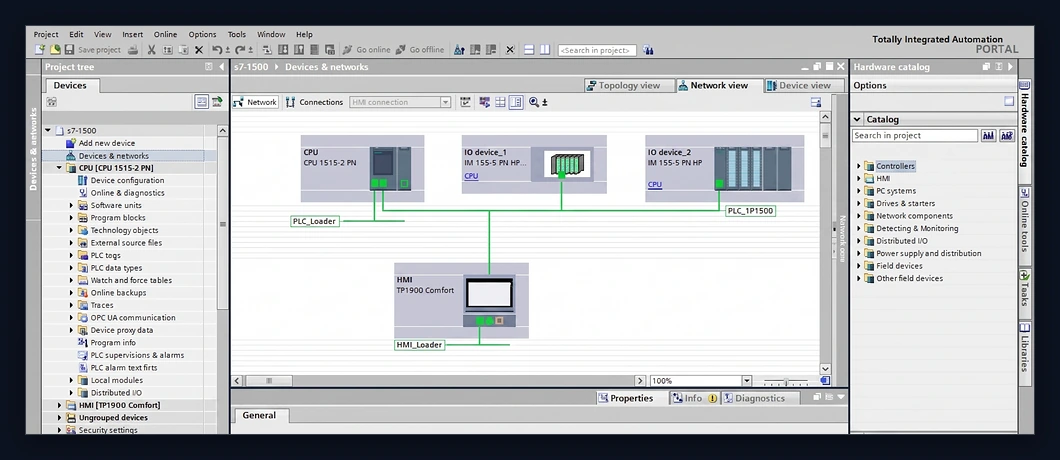The image size is (1060, 460).
Task: Click the PLC_Loader network label
Action: click(x=314, y=221)
